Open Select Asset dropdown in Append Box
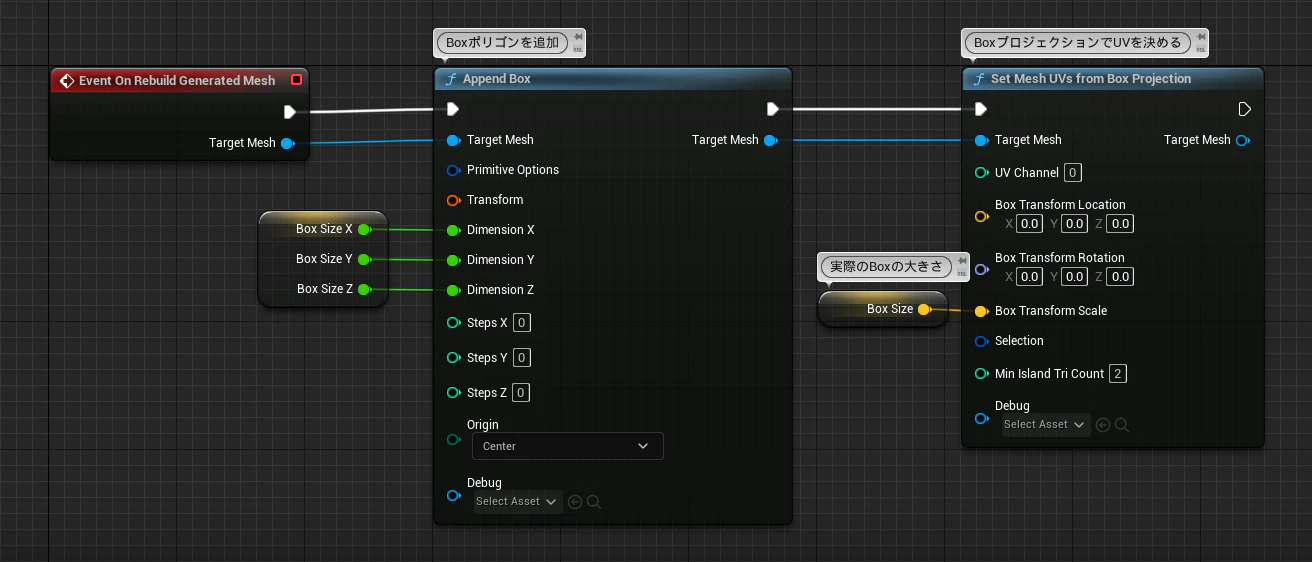Screen dimensions: 1312x562 518,502
